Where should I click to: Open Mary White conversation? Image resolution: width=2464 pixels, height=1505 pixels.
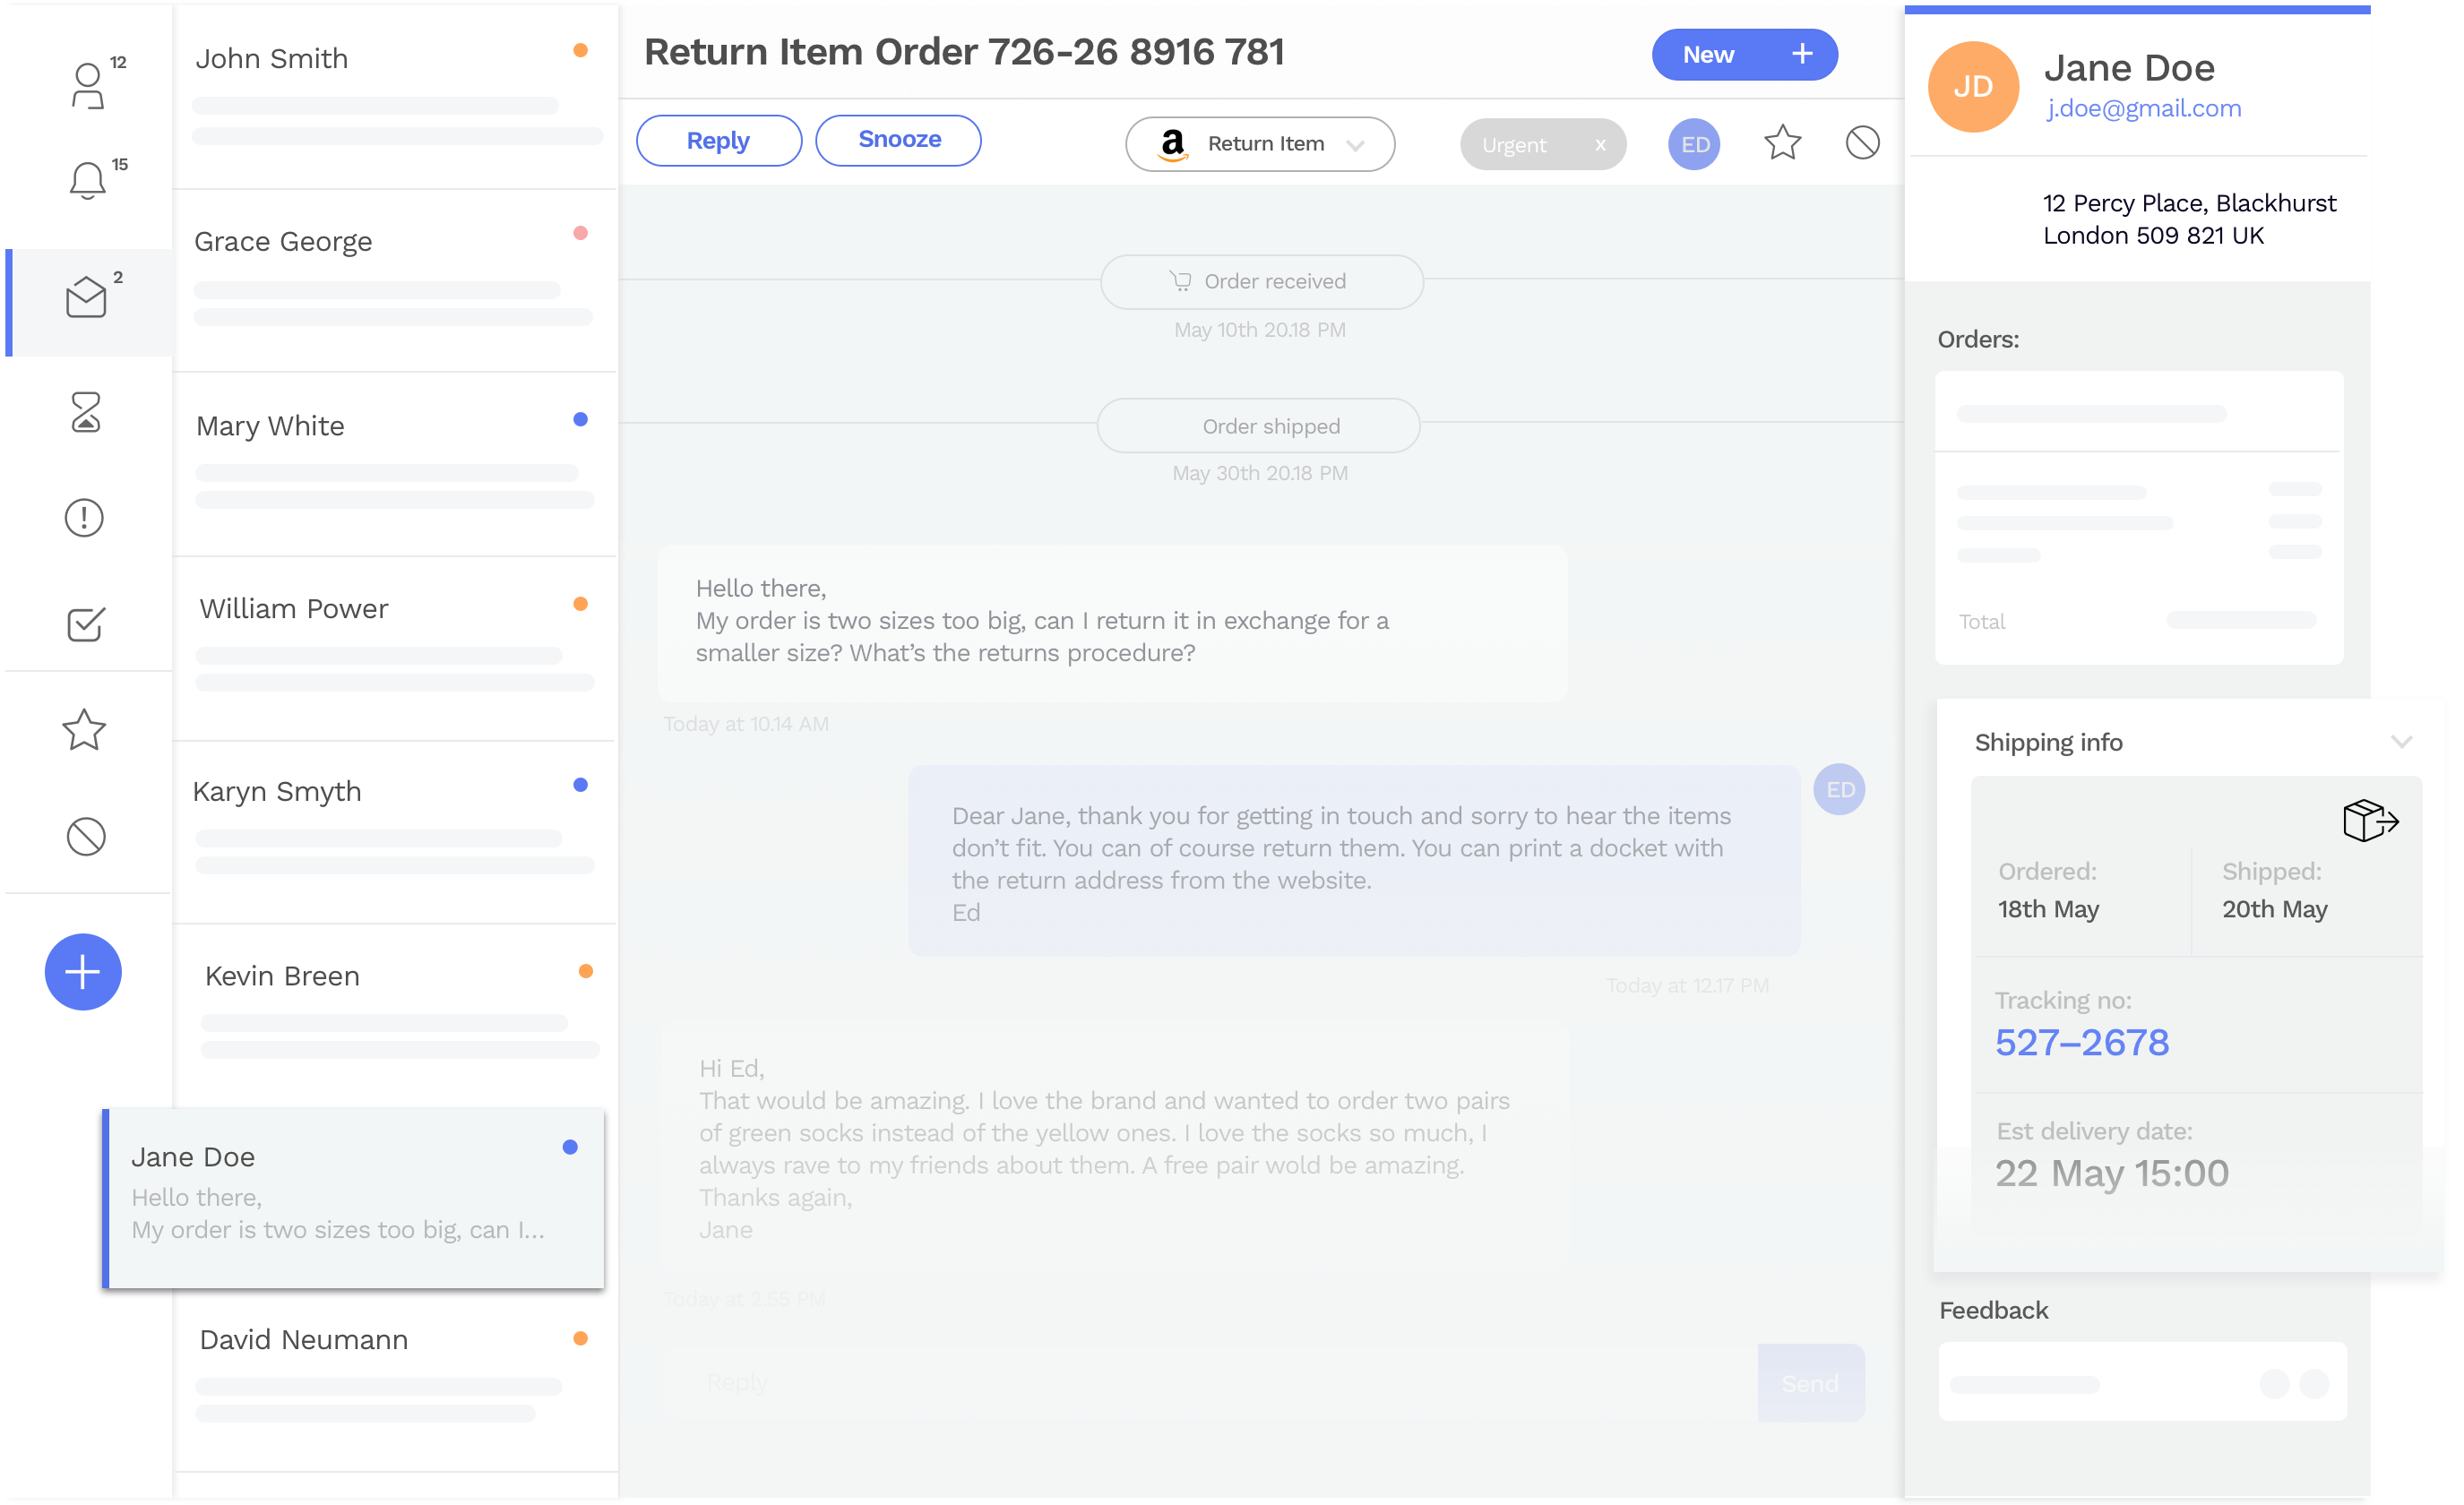pos(396,465)
